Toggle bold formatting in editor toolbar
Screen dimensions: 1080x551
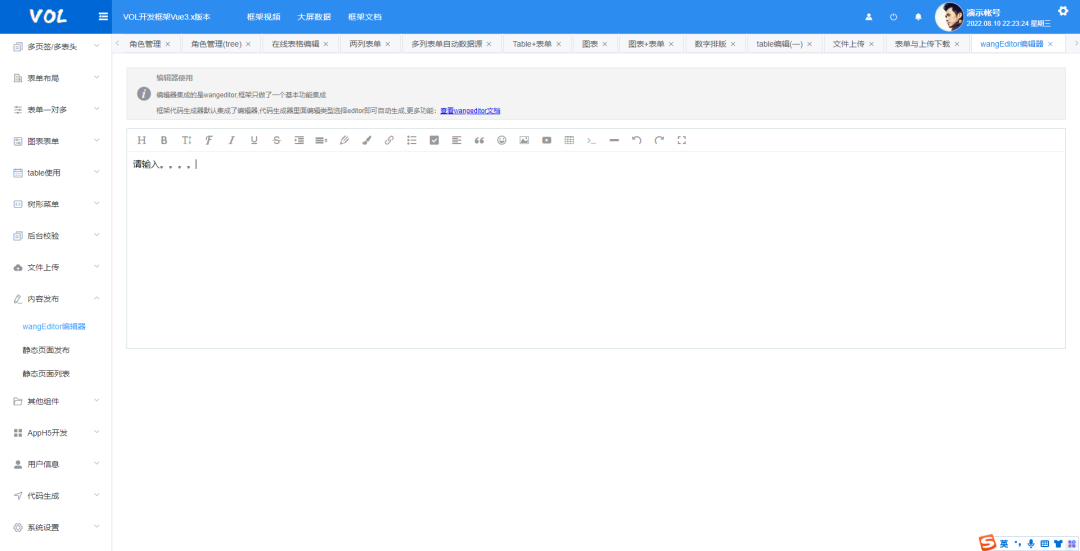click(x=164, y=140)
